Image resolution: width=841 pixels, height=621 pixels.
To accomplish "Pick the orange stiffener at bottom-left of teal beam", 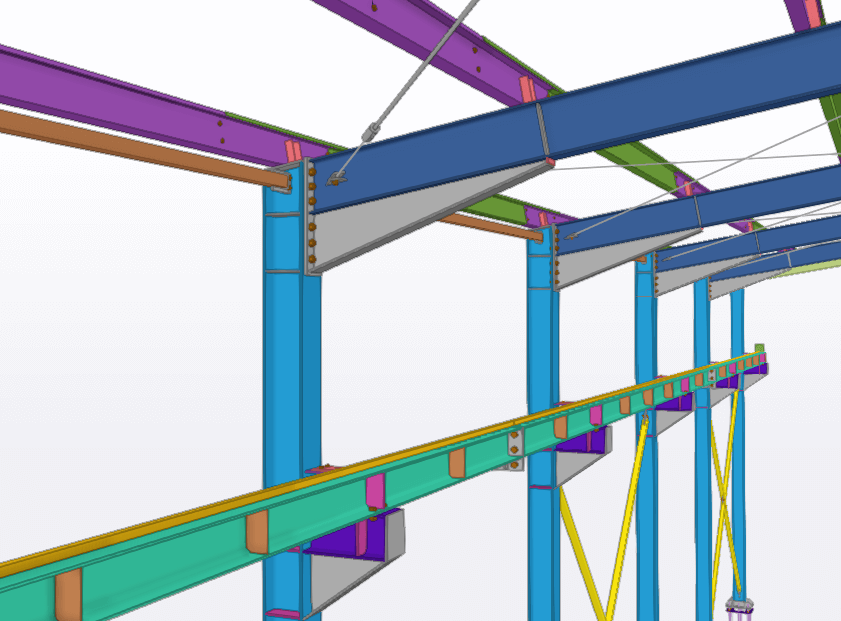I will 68,597.
